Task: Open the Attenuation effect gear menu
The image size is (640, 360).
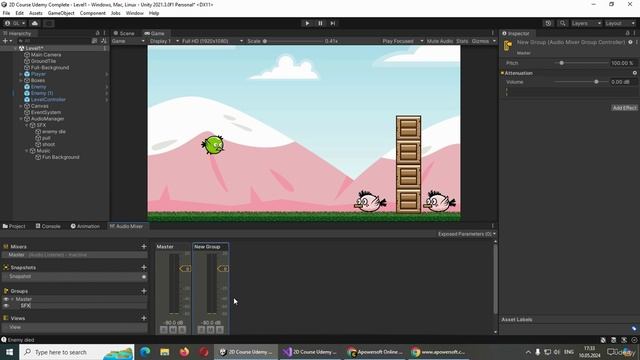Action: [635, 73]
